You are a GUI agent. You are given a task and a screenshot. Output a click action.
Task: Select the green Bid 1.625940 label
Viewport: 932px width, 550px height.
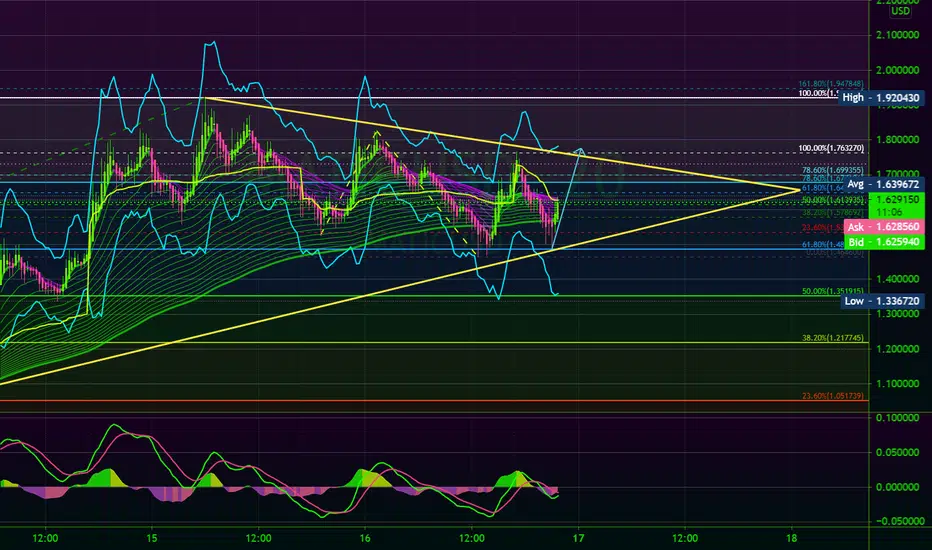point(883,242)
